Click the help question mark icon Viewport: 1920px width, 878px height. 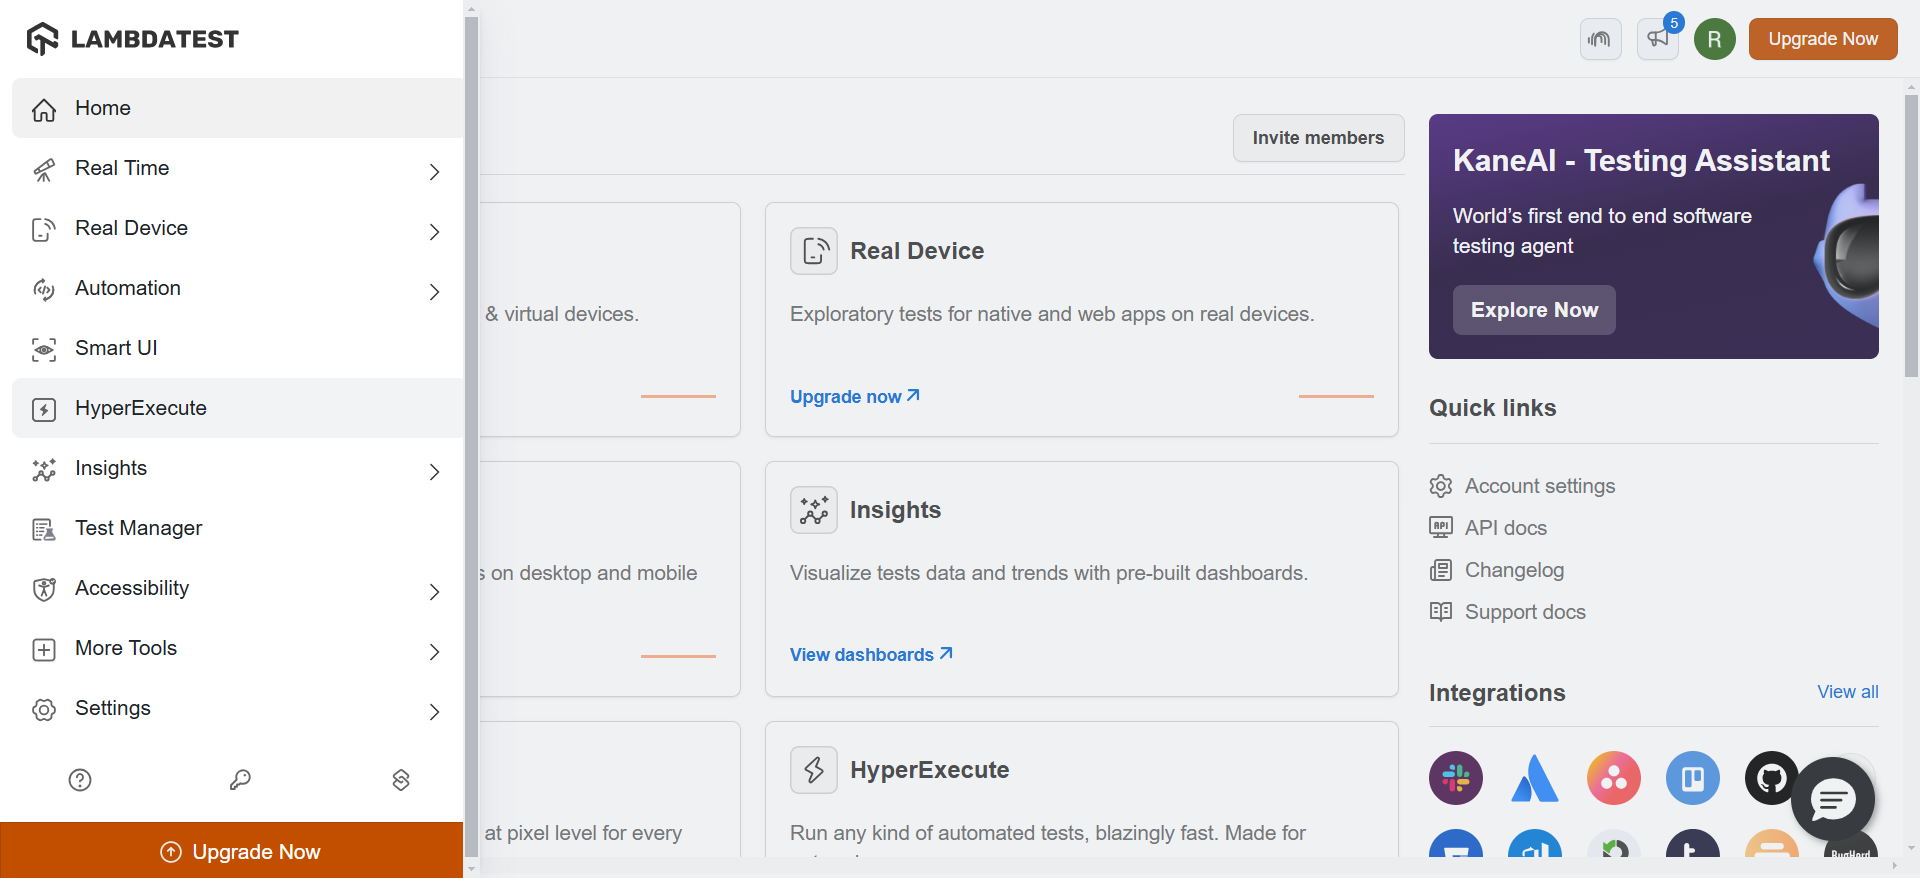pos(80,780)
